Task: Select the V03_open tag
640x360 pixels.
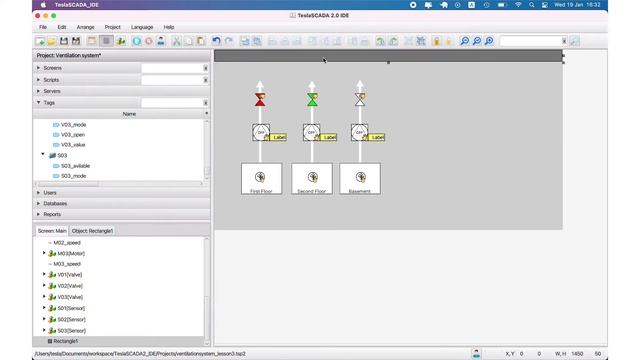Action: point(73,135)
